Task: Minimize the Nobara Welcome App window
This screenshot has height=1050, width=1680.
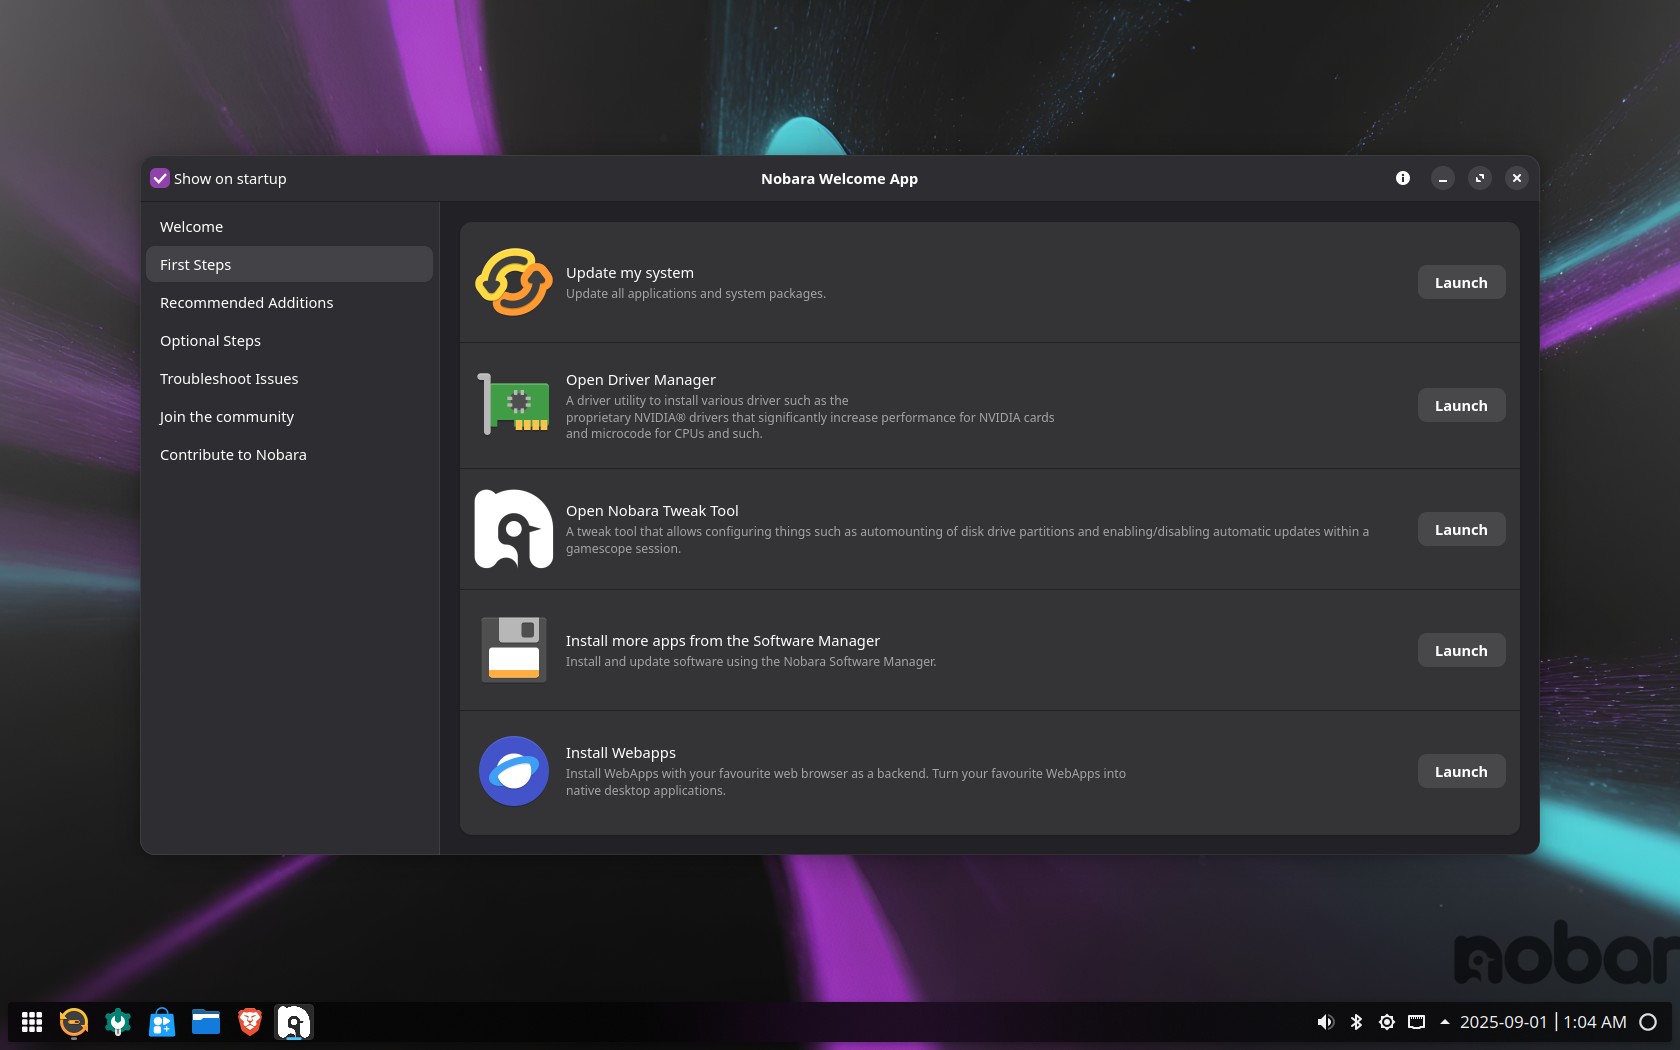Action: [x=1442, y=178]
